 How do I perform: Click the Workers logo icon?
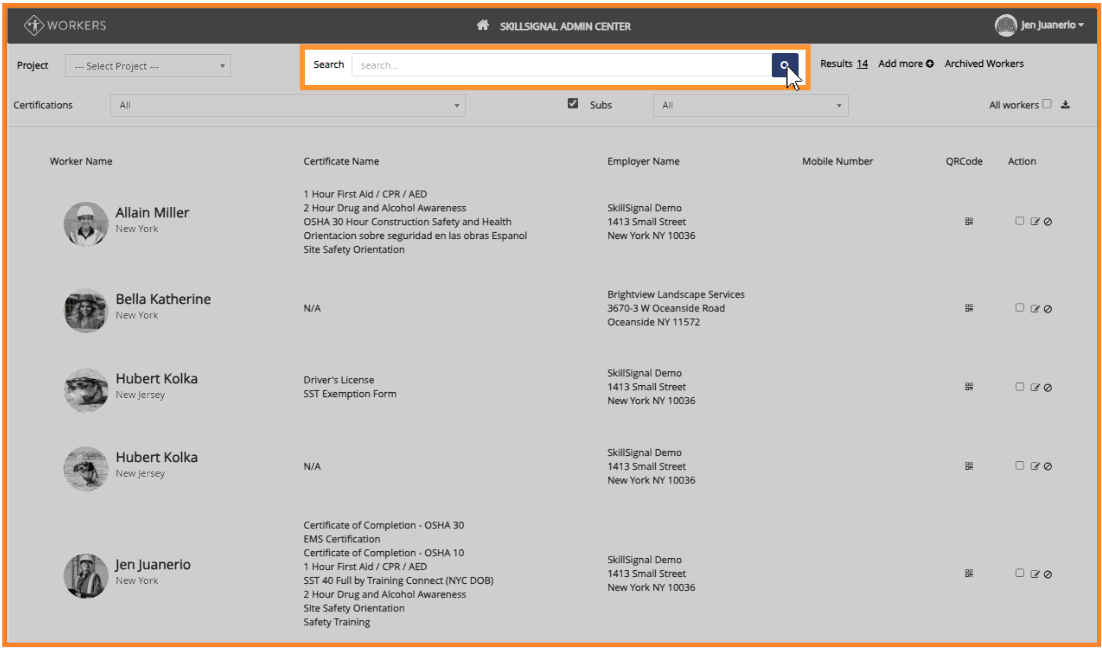pos(34,25)
